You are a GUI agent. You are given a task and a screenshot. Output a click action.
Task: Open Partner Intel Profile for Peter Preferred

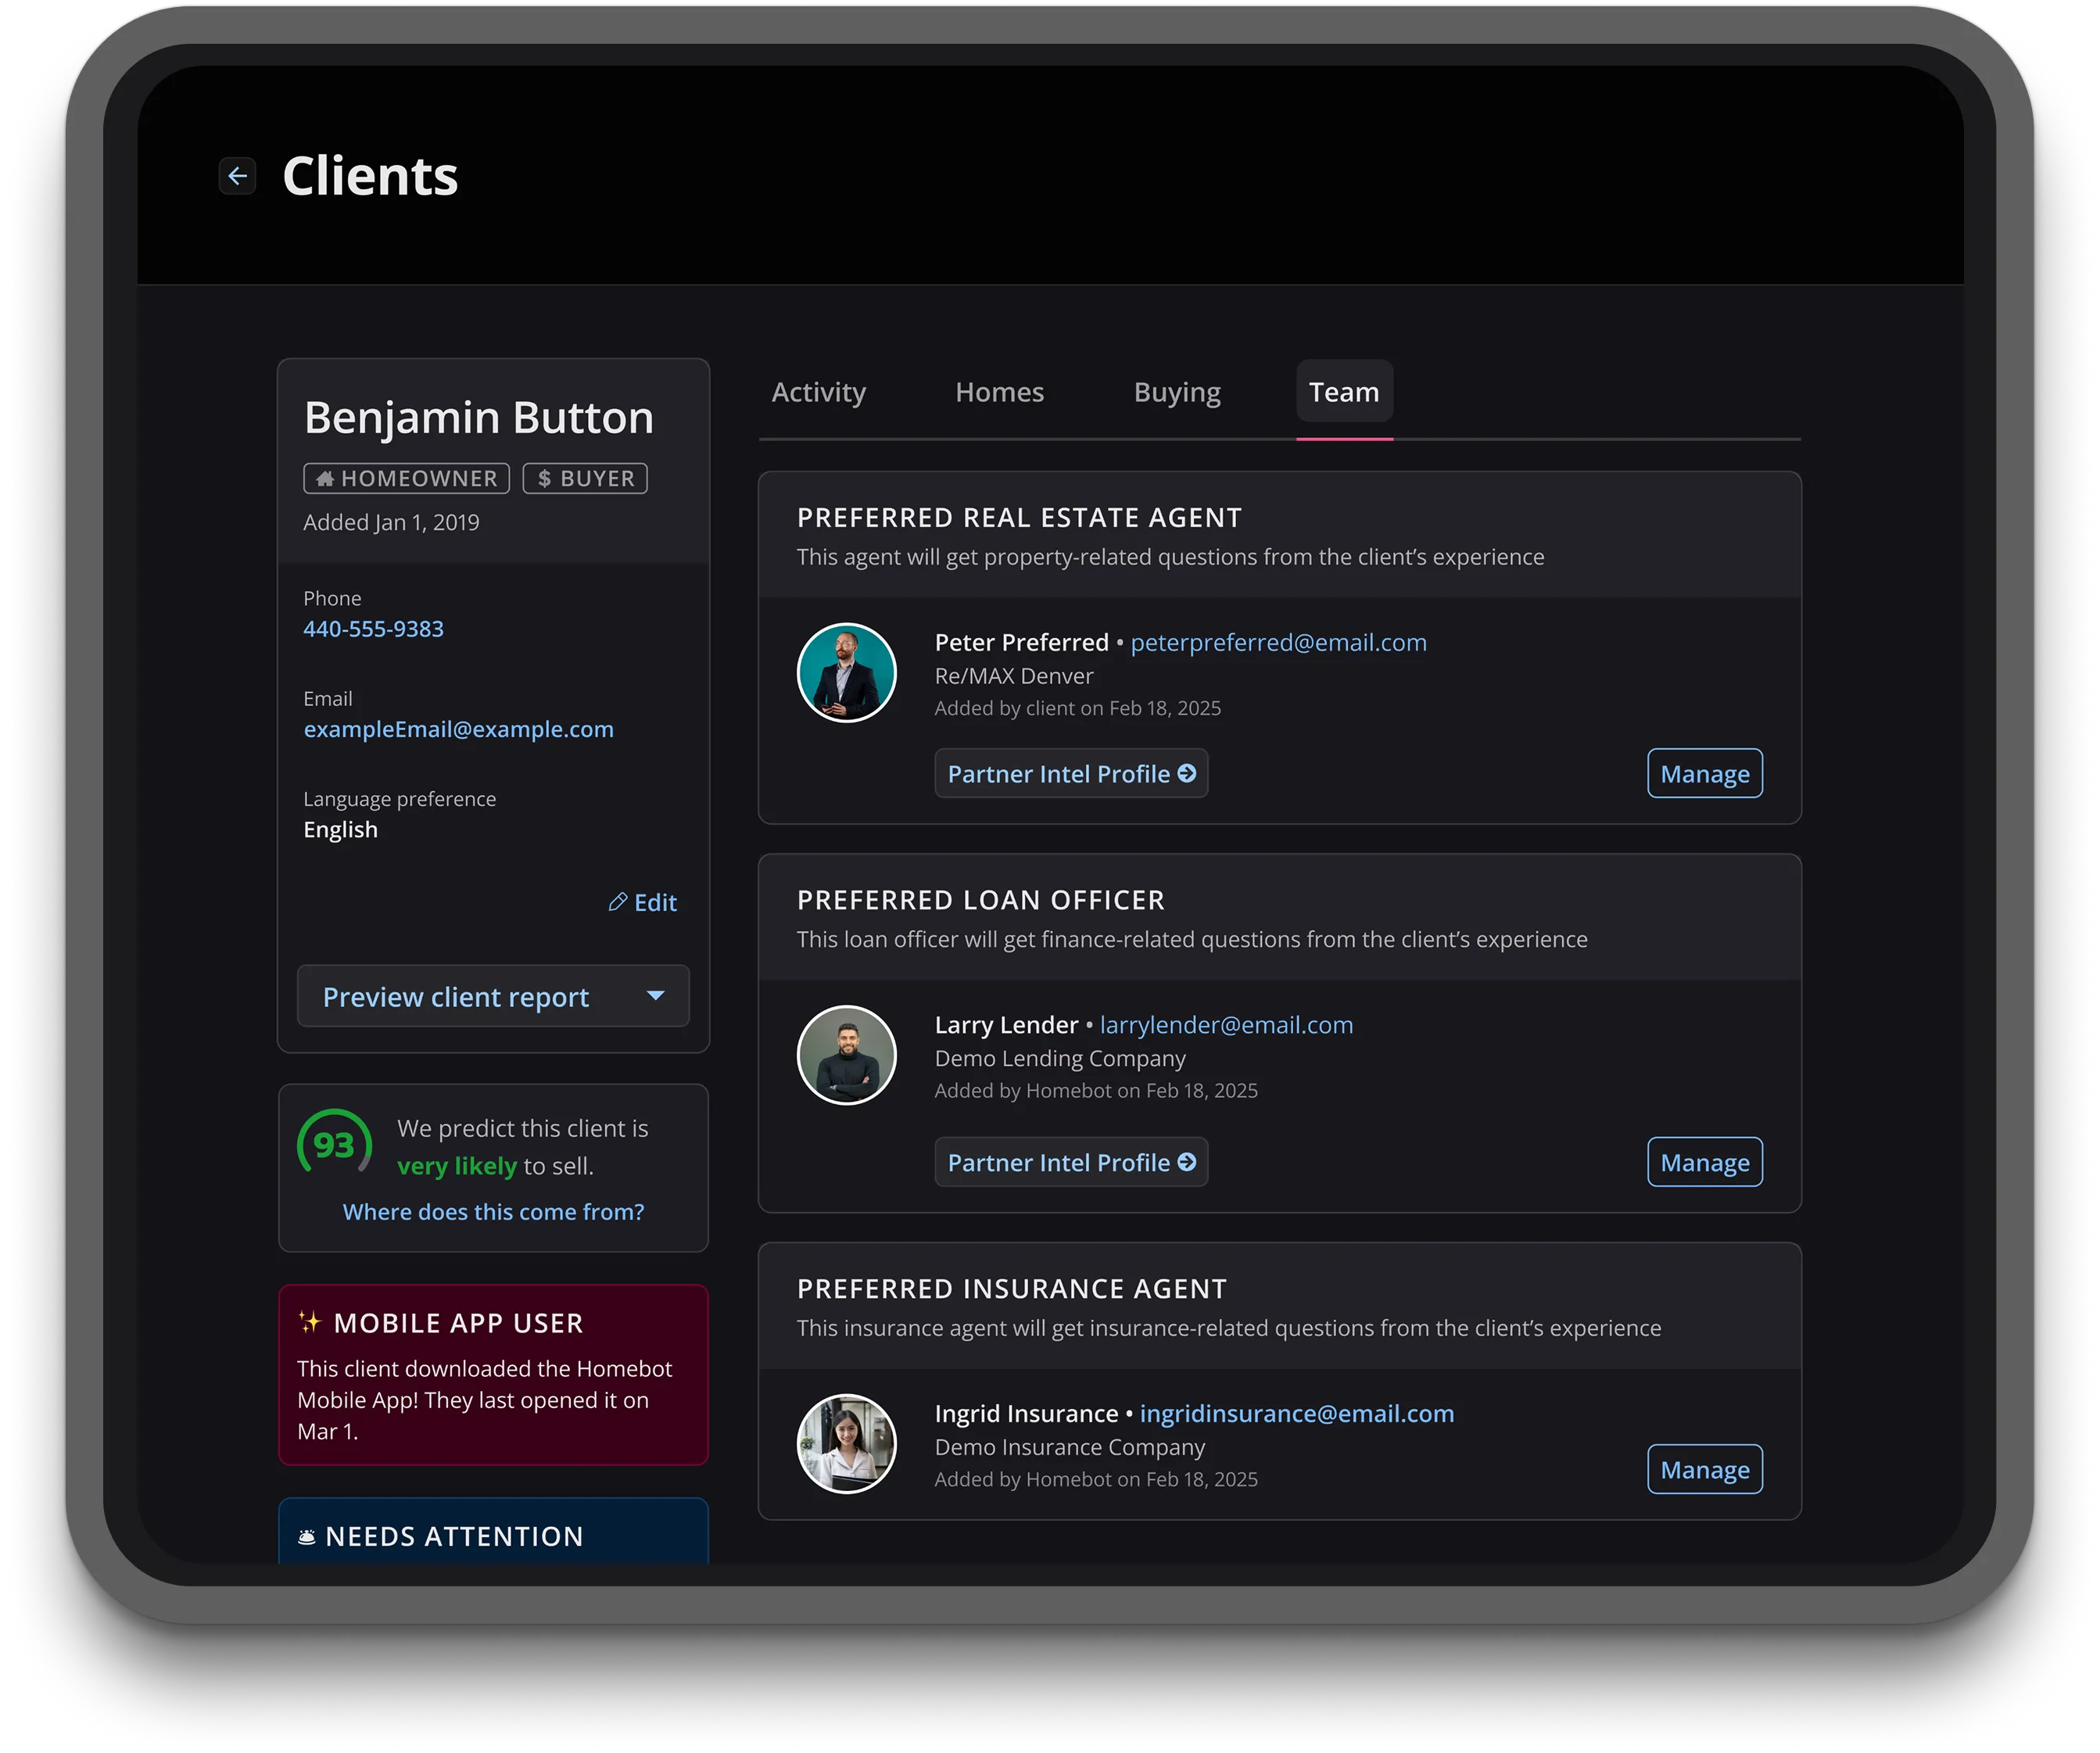point(1071,774)
